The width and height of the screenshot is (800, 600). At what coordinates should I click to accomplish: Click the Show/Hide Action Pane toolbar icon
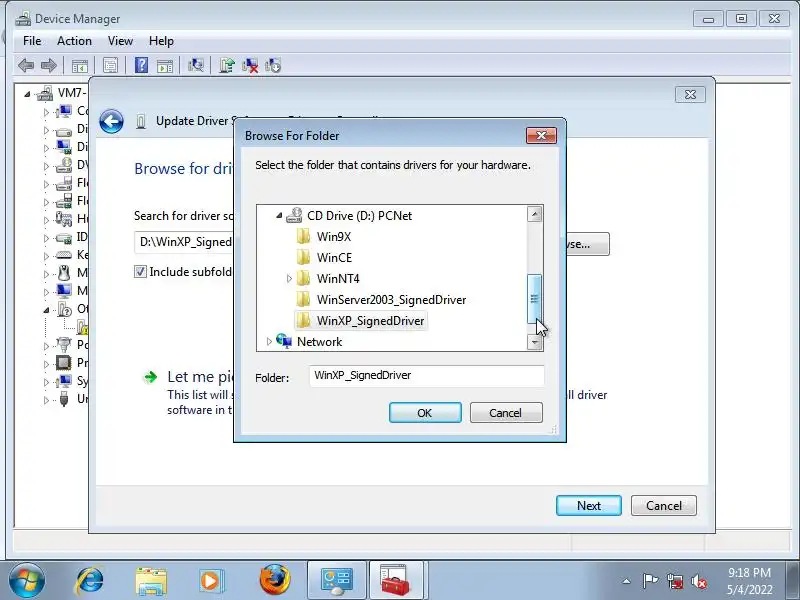(165, 65)
